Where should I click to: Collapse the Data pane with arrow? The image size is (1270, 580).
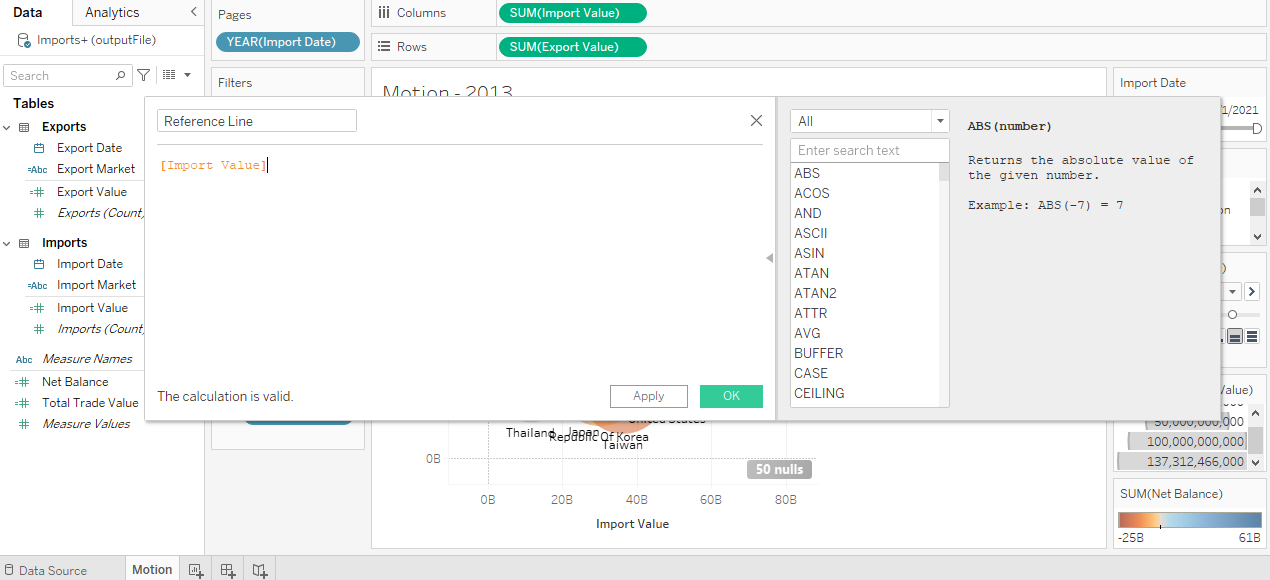(193, 12)
